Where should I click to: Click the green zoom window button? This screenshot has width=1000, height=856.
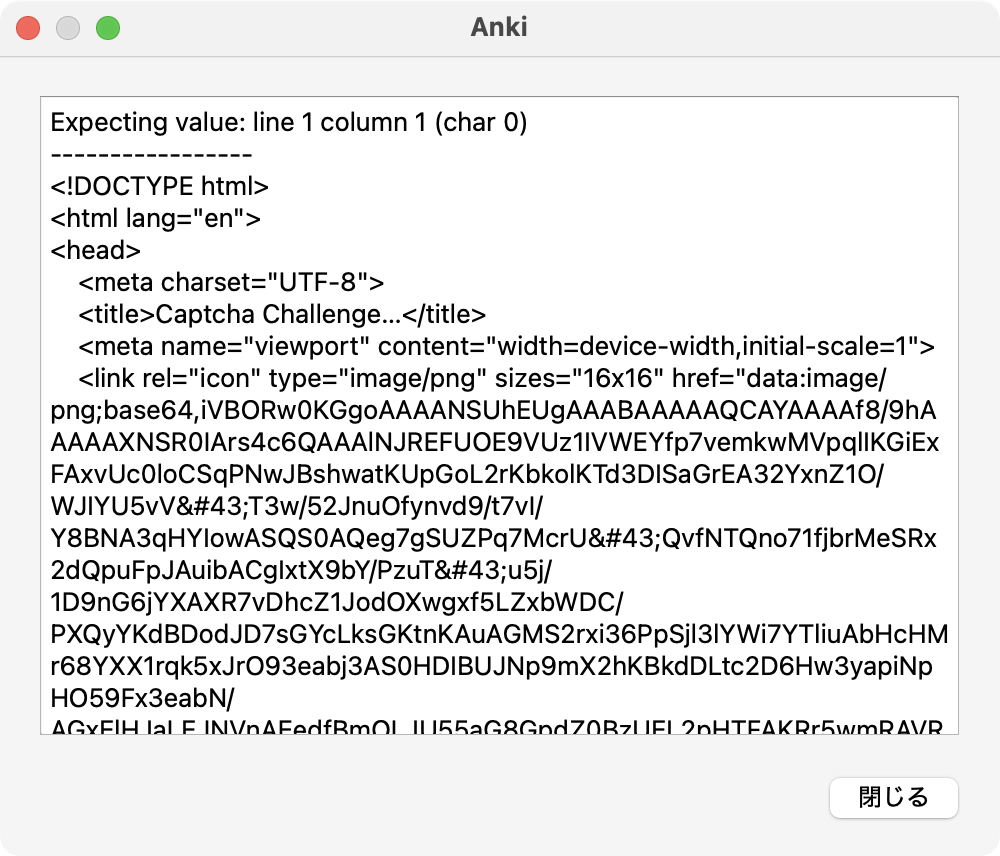108,28
